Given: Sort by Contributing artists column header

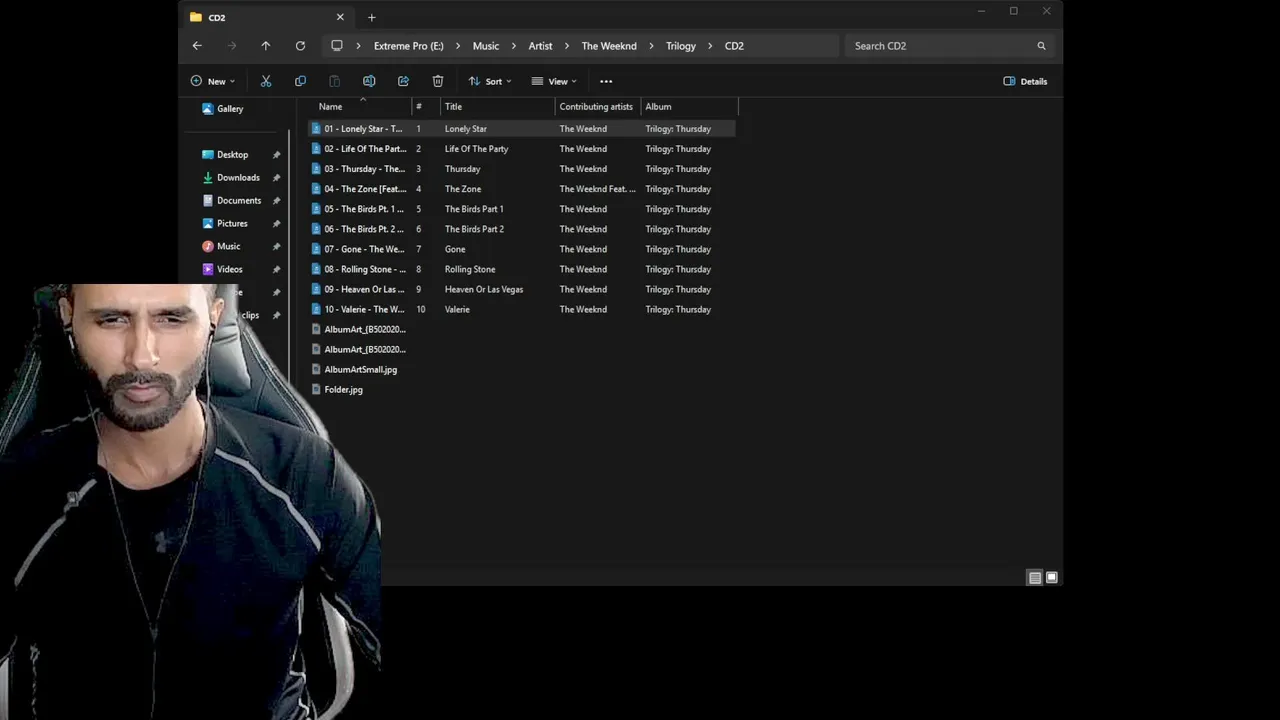Looking at the screenshot, I should [x=597, y=107].
